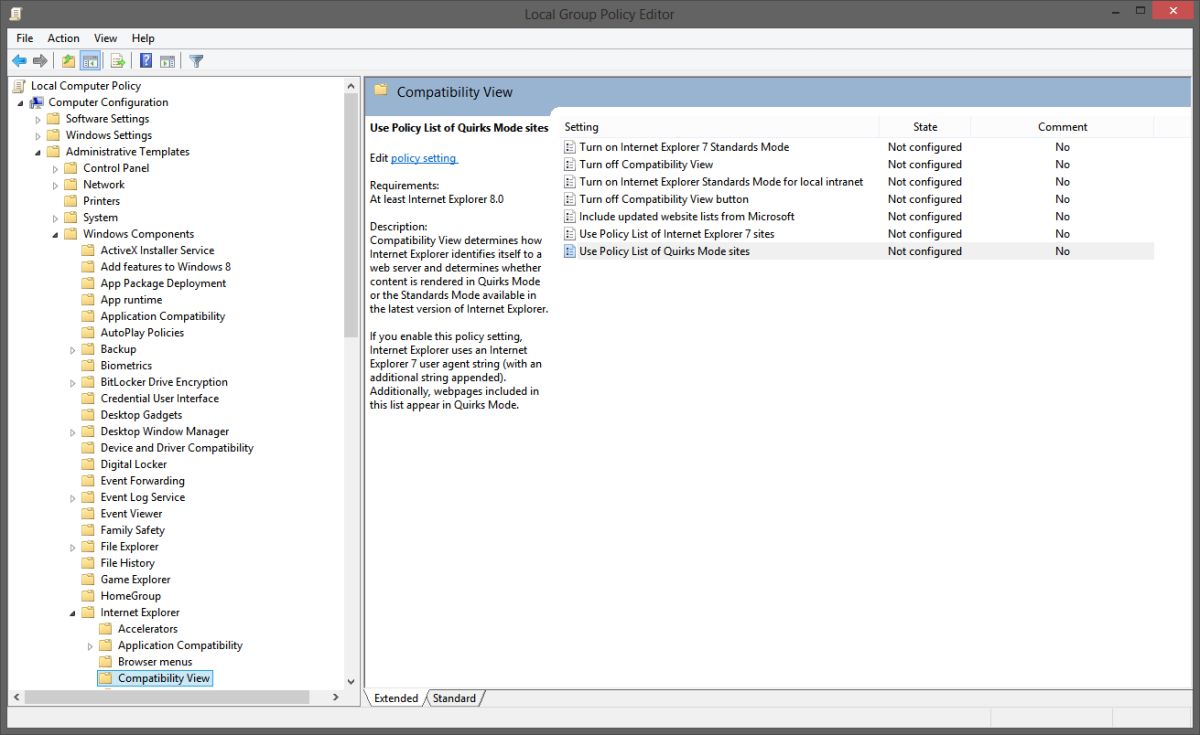Viewport: 1200px width, 735px height.
Task: Click policy icon beside Use Policy List of Quirks Mode sites
Action: 570,251
